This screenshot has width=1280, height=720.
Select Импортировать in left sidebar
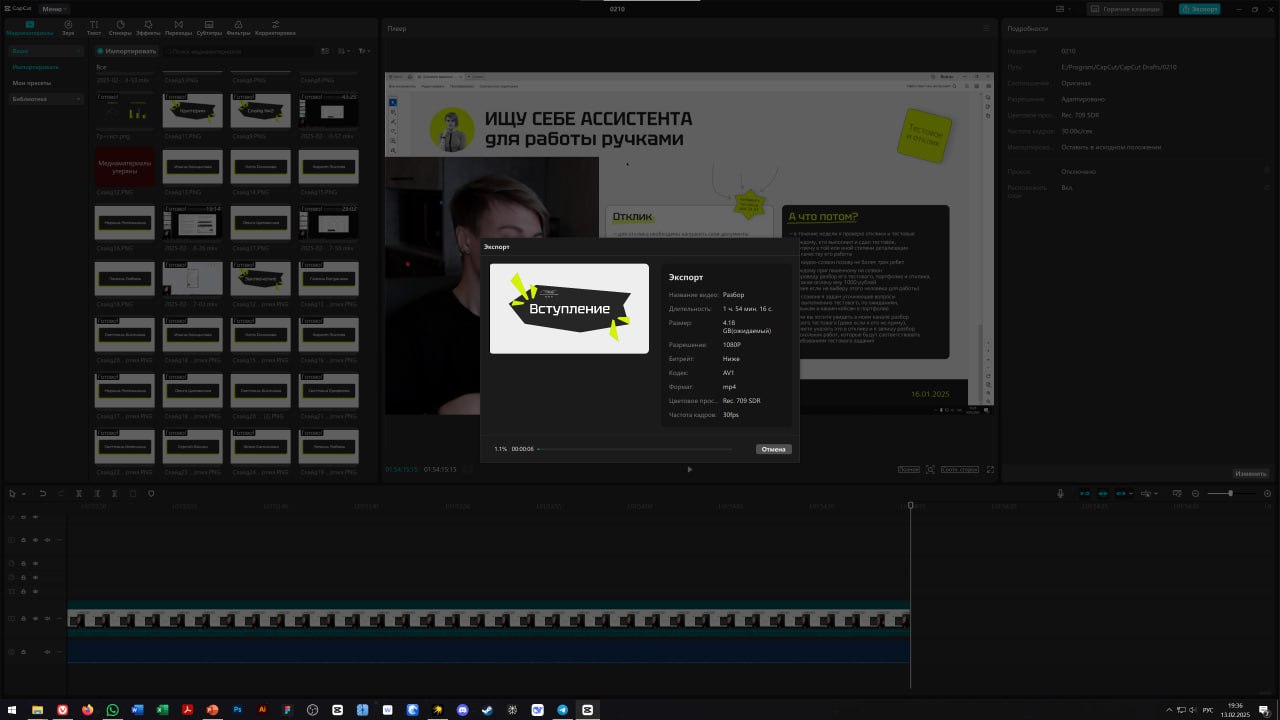point(35,67)
